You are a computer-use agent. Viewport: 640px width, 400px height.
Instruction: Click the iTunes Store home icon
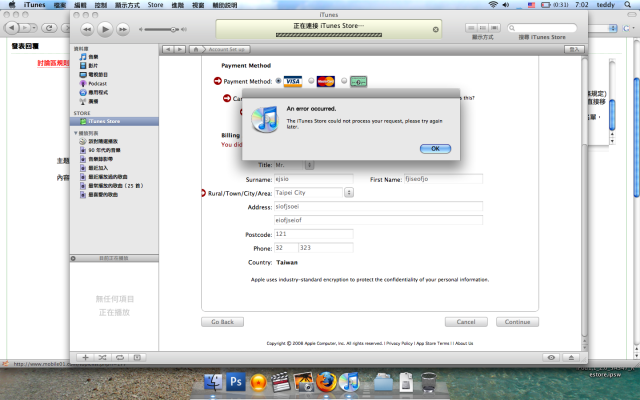[x=196, y=49]
